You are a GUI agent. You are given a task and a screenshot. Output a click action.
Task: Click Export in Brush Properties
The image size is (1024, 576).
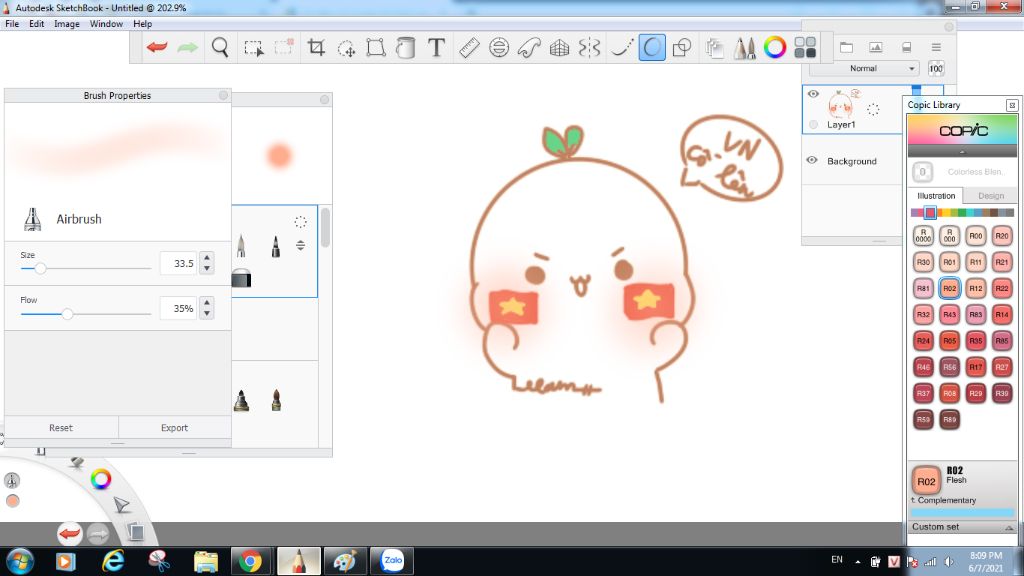174,428
